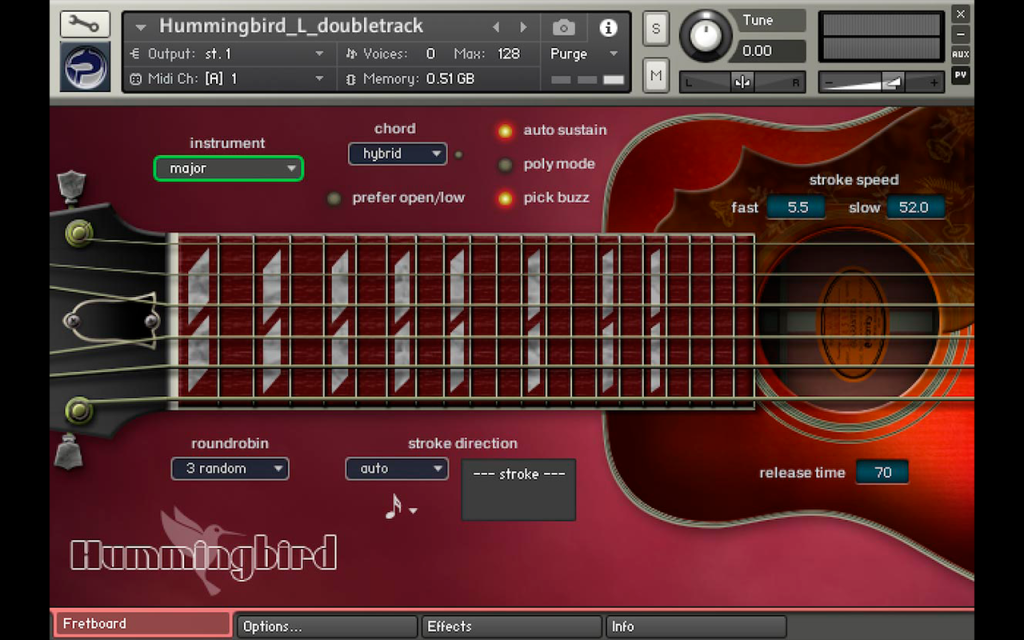
Task: Open the roundrobin 3 random dropdown
Action: [230, 468]
